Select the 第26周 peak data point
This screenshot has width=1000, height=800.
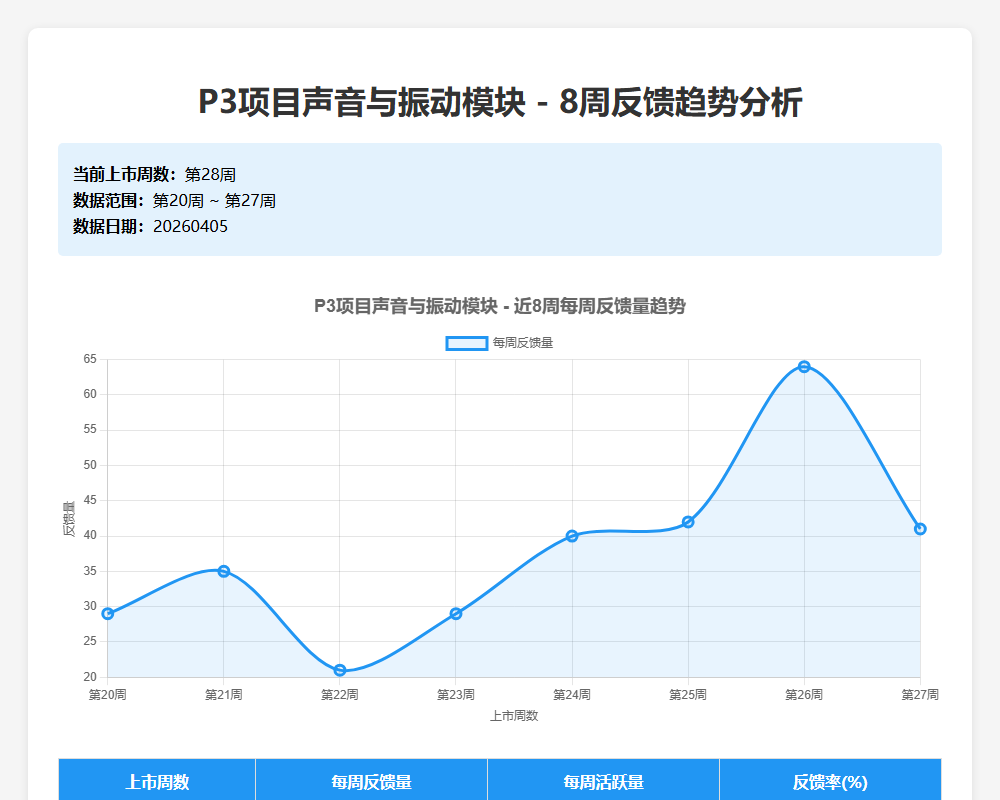coord(804,366)
